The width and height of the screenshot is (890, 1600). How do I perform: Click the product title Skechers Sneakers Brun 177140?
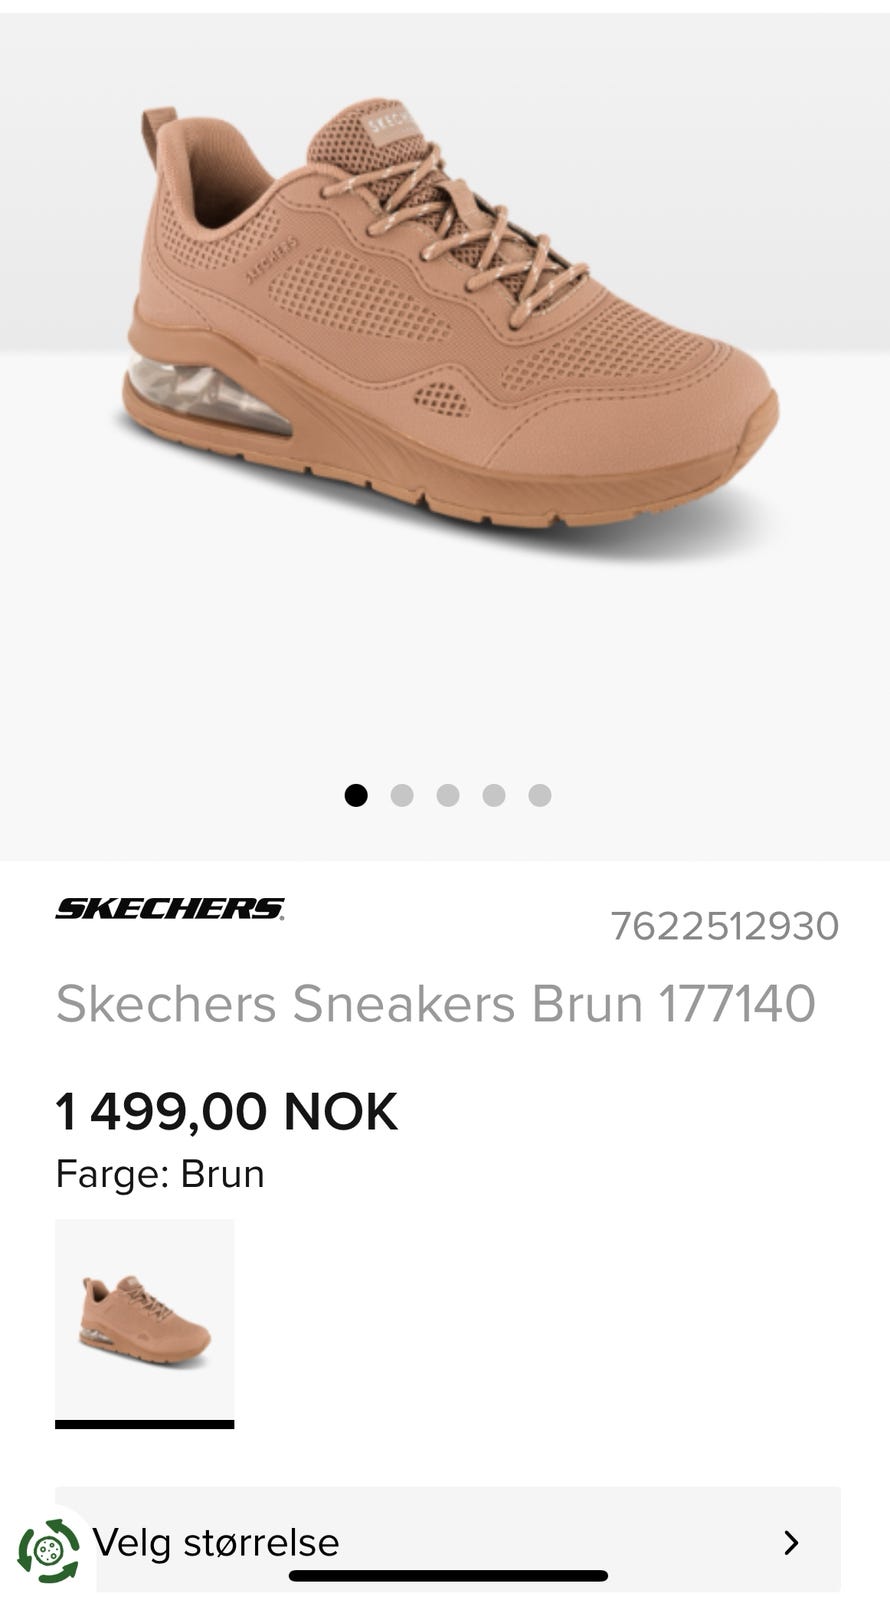(436, 1003)
